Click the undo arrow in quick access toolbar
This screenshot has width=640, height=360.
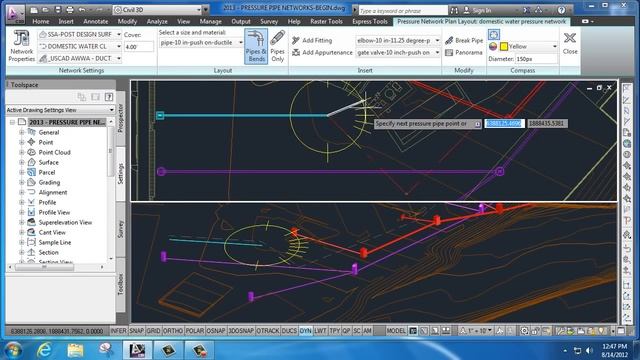click(x=82, y=9)
